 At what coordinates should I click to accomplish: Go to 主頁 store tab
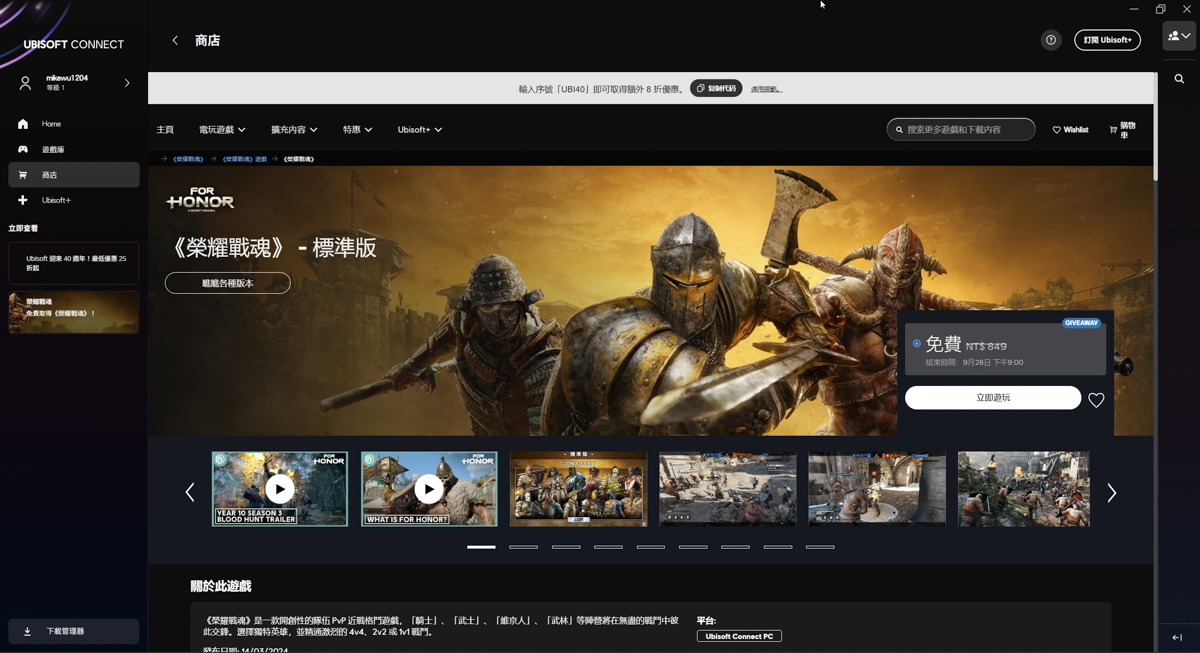point(165,130)
